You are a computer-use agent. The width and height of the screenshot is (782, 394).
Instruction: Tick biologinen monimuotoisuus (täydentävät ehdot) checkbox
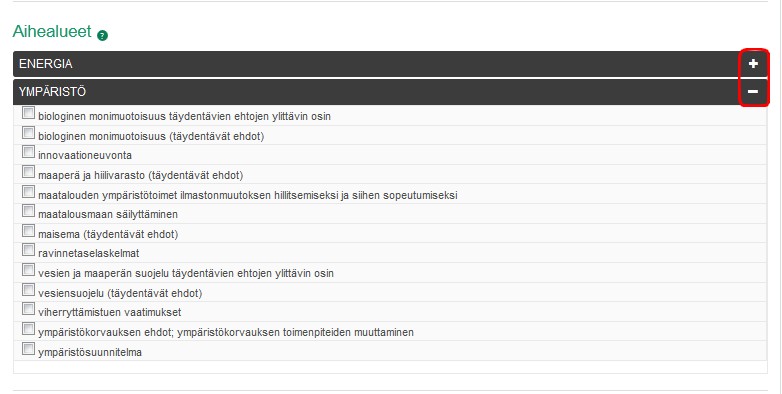(x=28, y=133)
